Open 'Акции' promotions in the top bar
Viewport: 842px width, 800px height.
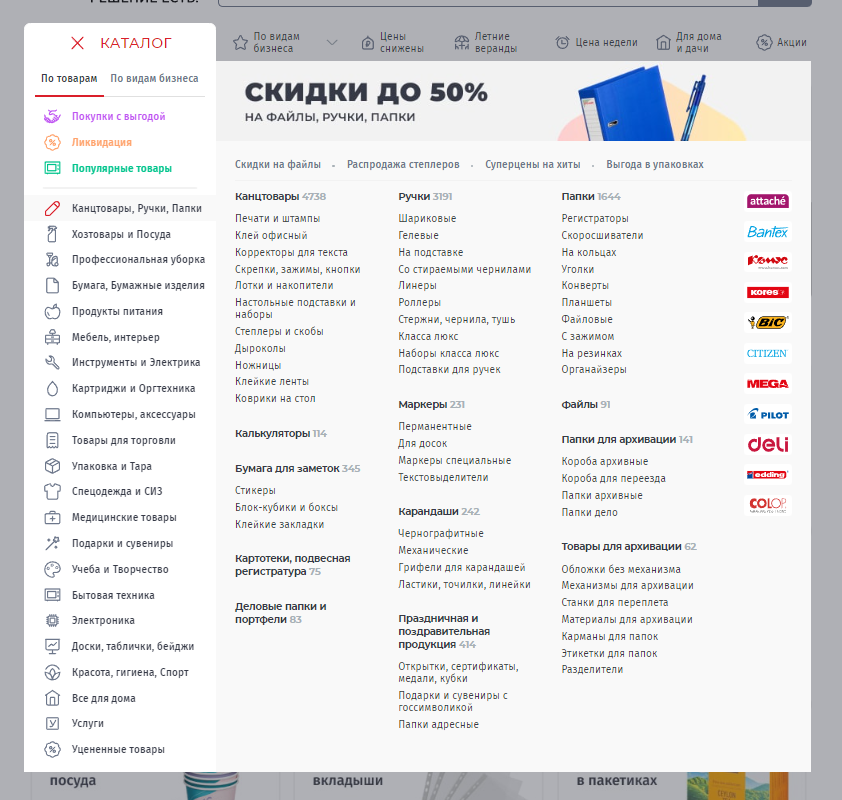[x=781, y=43]
